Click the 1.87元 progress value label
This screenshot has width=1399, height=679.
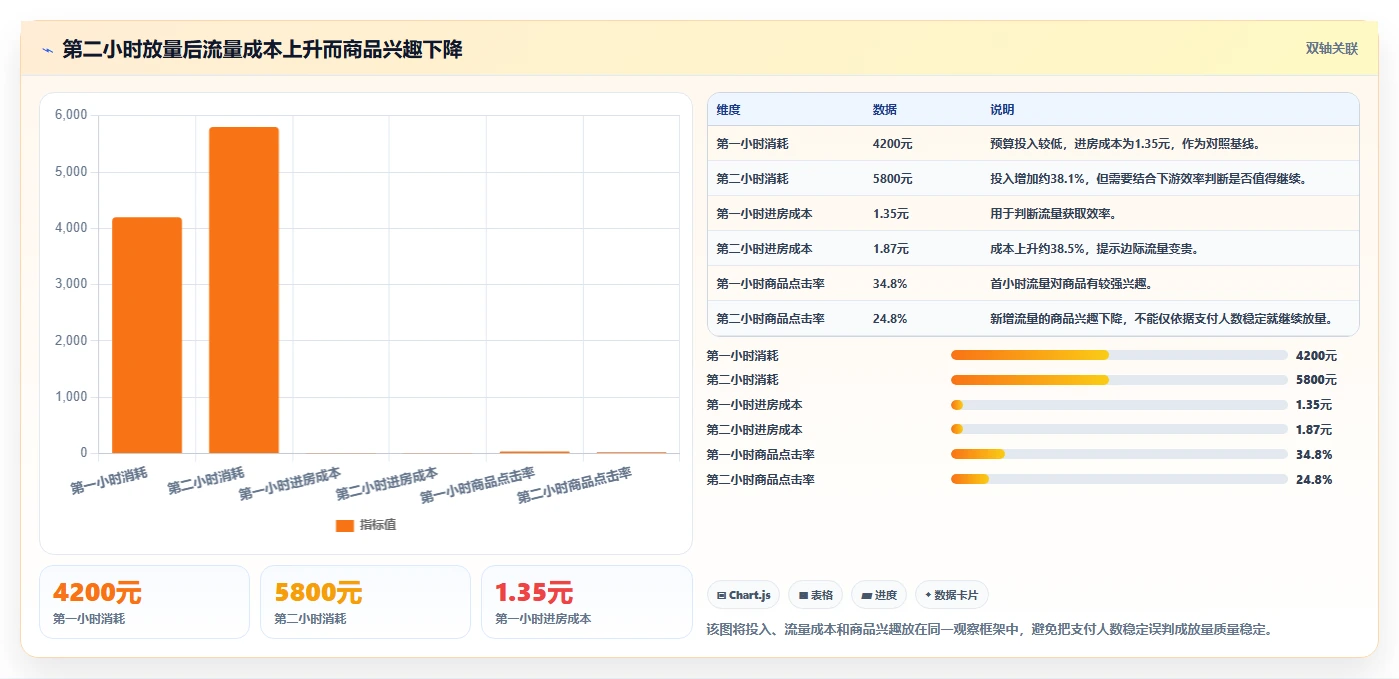click(1314, 430)
